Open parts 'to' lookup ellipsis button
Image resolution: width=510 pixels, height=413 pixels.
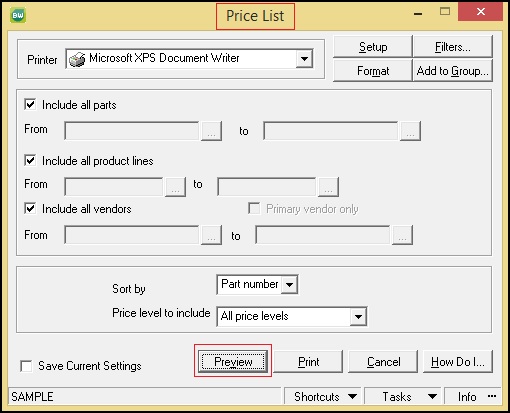pyautogui.click(x=410, y=131)
